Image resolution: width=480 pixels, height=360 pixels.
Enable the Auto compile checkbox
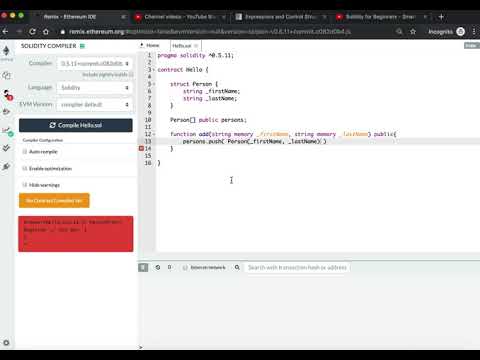pos(24,152)
